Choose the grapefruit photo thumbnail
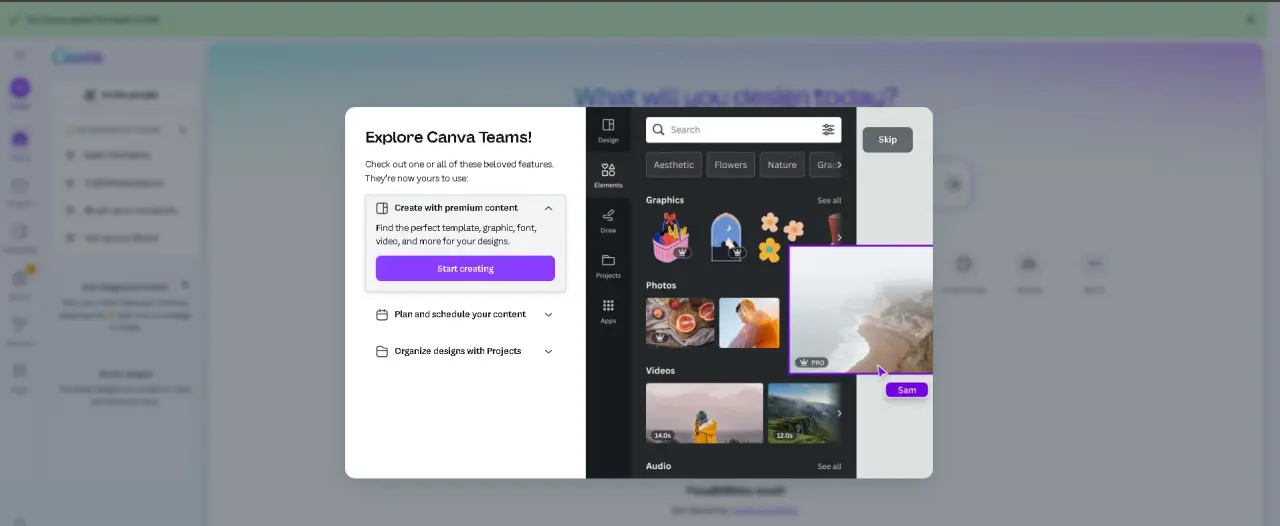The width and height of the screenshot is (1280, 526). 680,322
